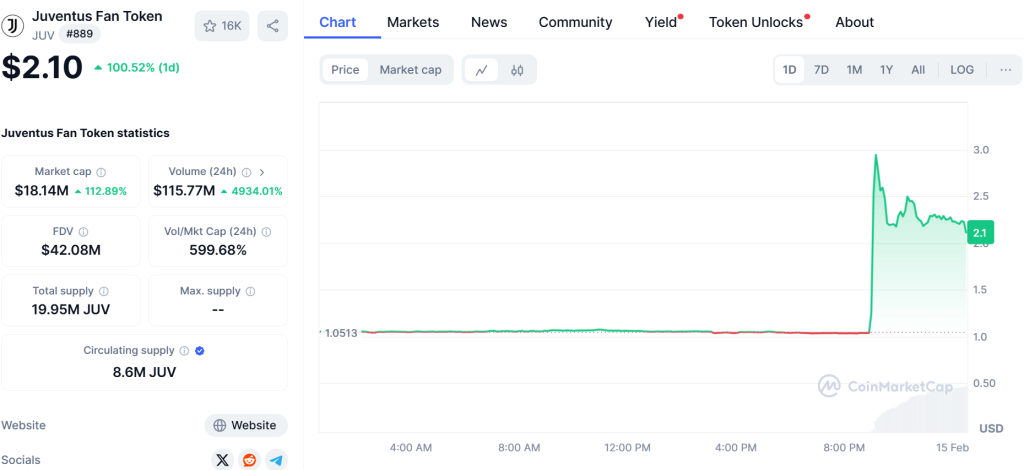
Task: Click the Website button
Action: (x=246, y=425)
